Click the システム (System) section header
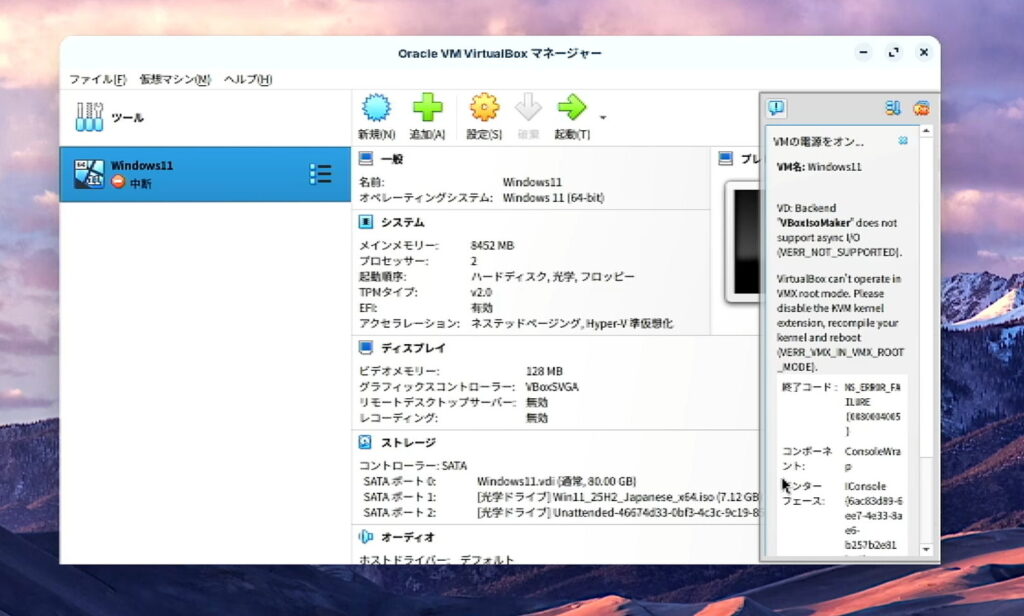Image resolution: width=1024 pixels, height=616 pixels. [x=402, y=222]
